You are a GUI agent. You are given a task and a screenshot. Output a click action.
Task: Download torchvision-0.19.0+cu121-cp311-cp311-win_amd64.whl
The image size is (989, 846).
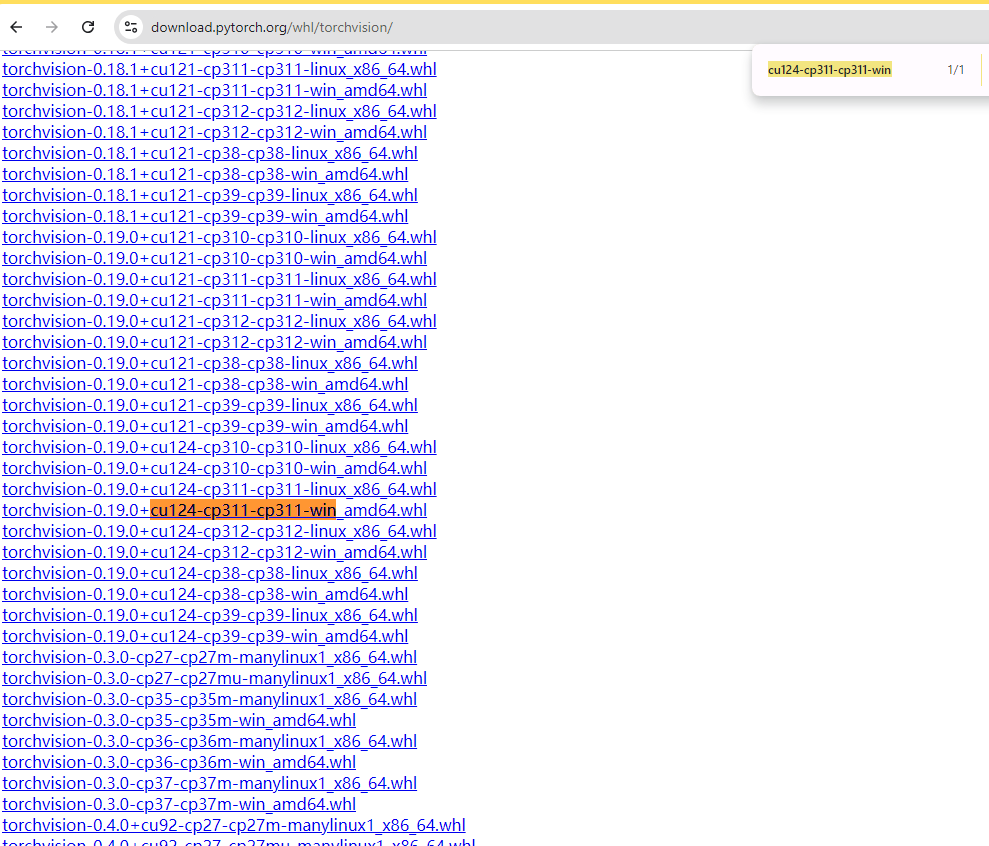click(x=214, y=300)
